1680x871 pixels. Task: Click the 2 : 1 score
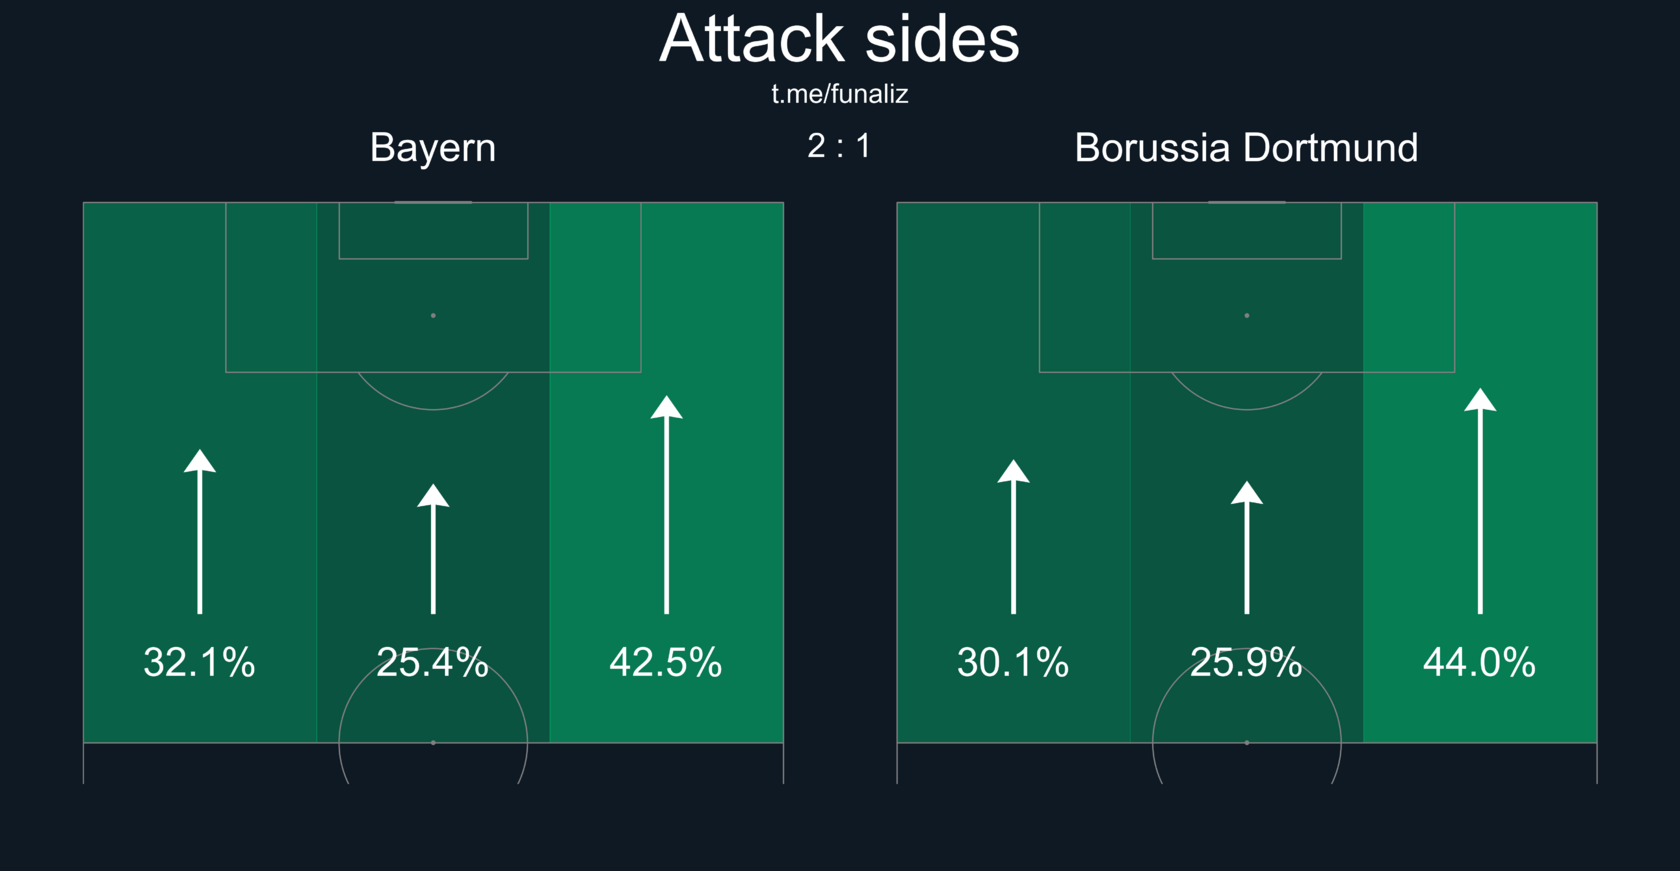839,146
